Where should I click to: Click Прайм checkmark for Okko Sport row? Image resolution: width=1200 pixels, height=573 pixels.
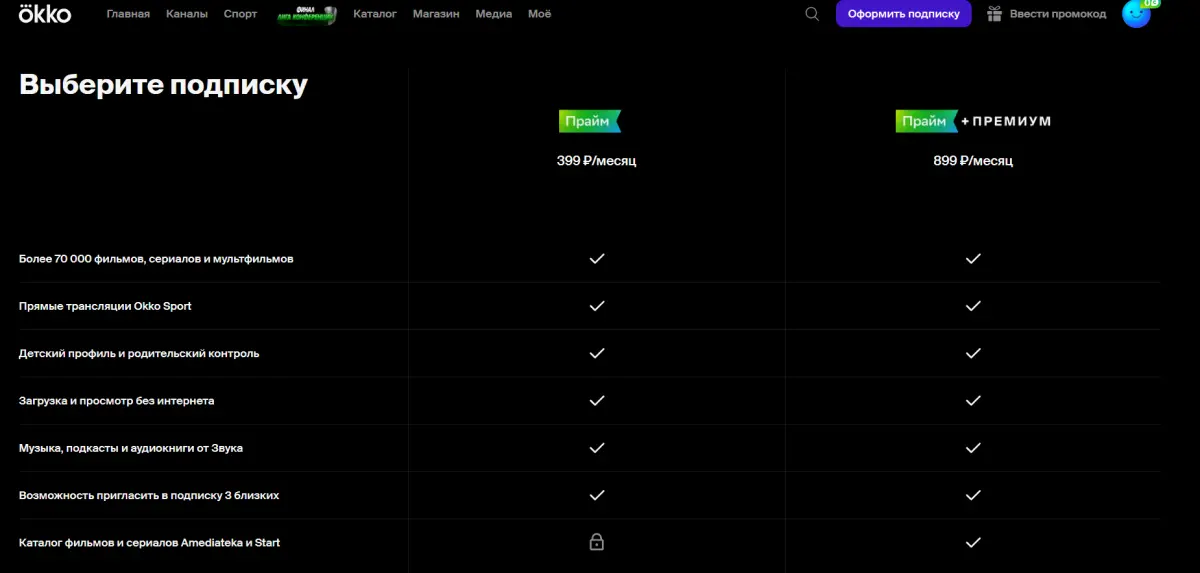(597, 306)
